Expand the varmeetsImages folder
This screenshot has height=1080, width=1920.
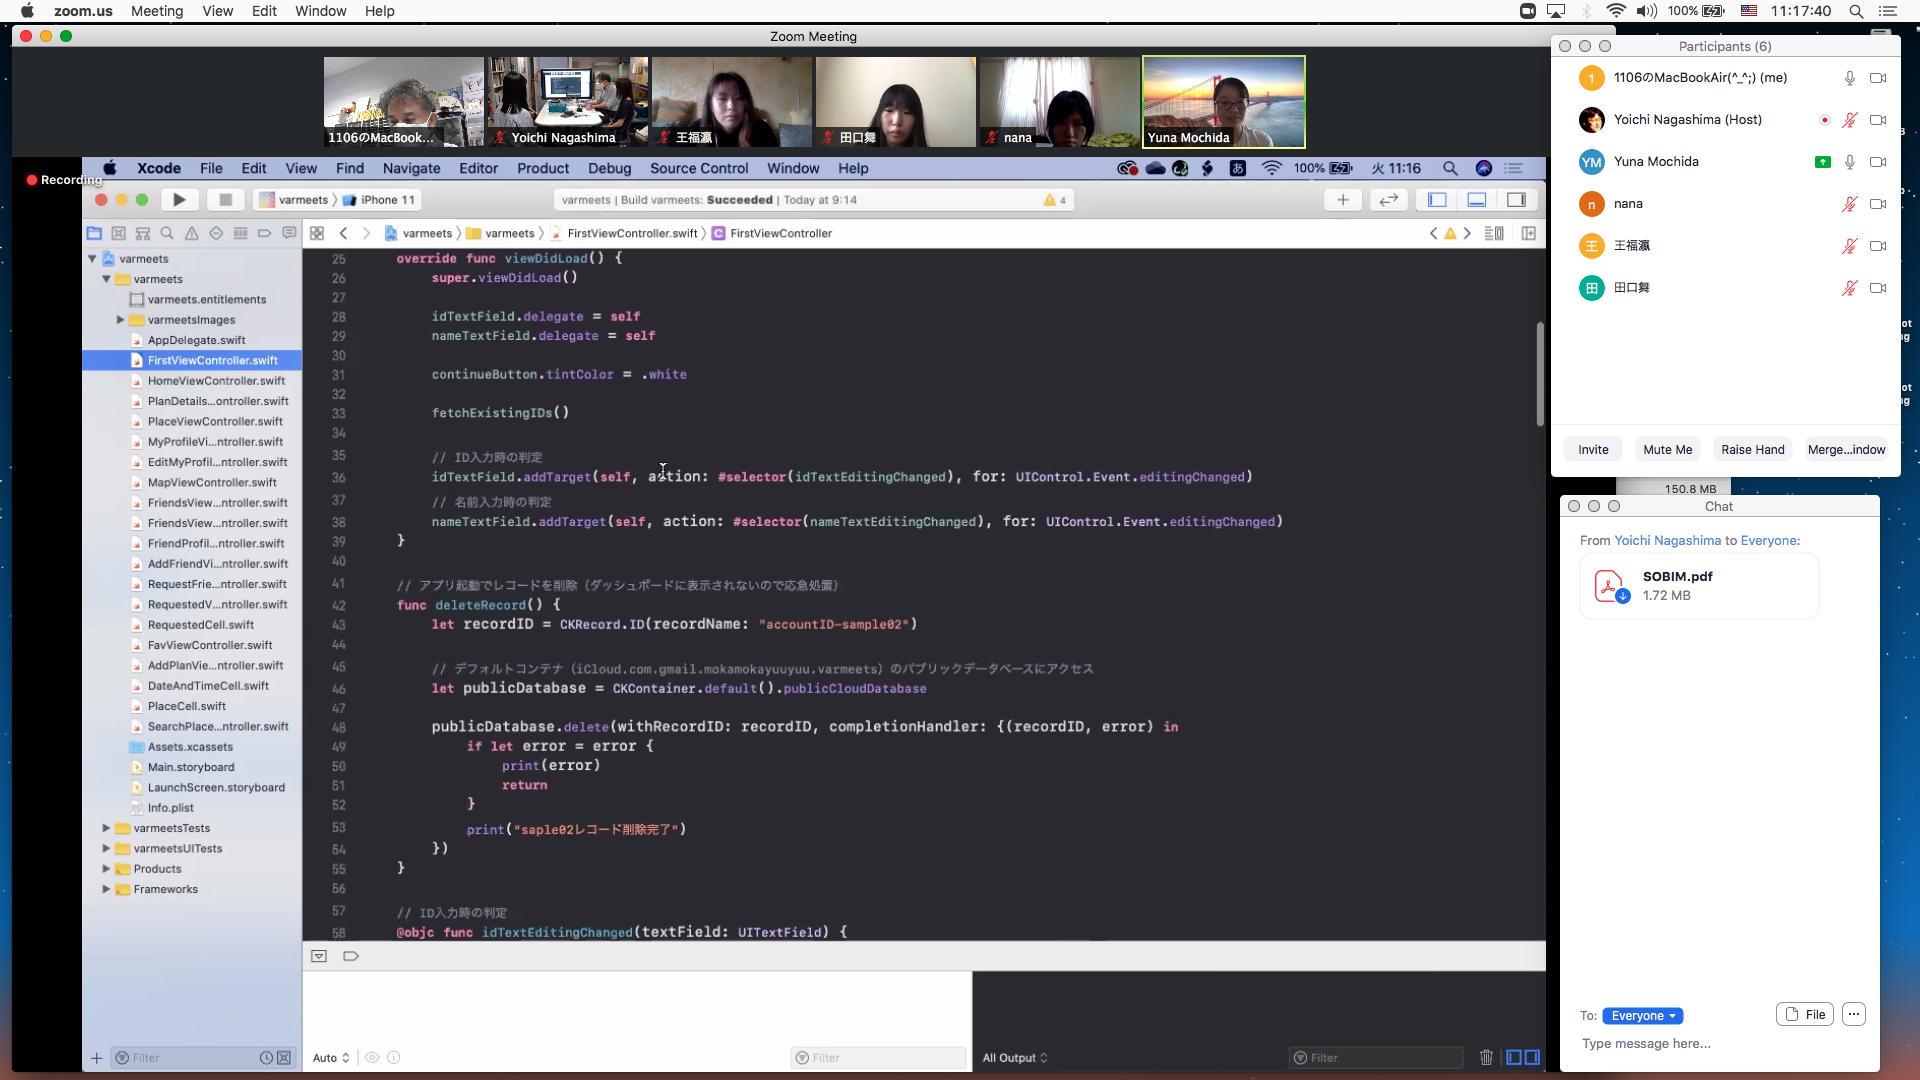(120, 320)
